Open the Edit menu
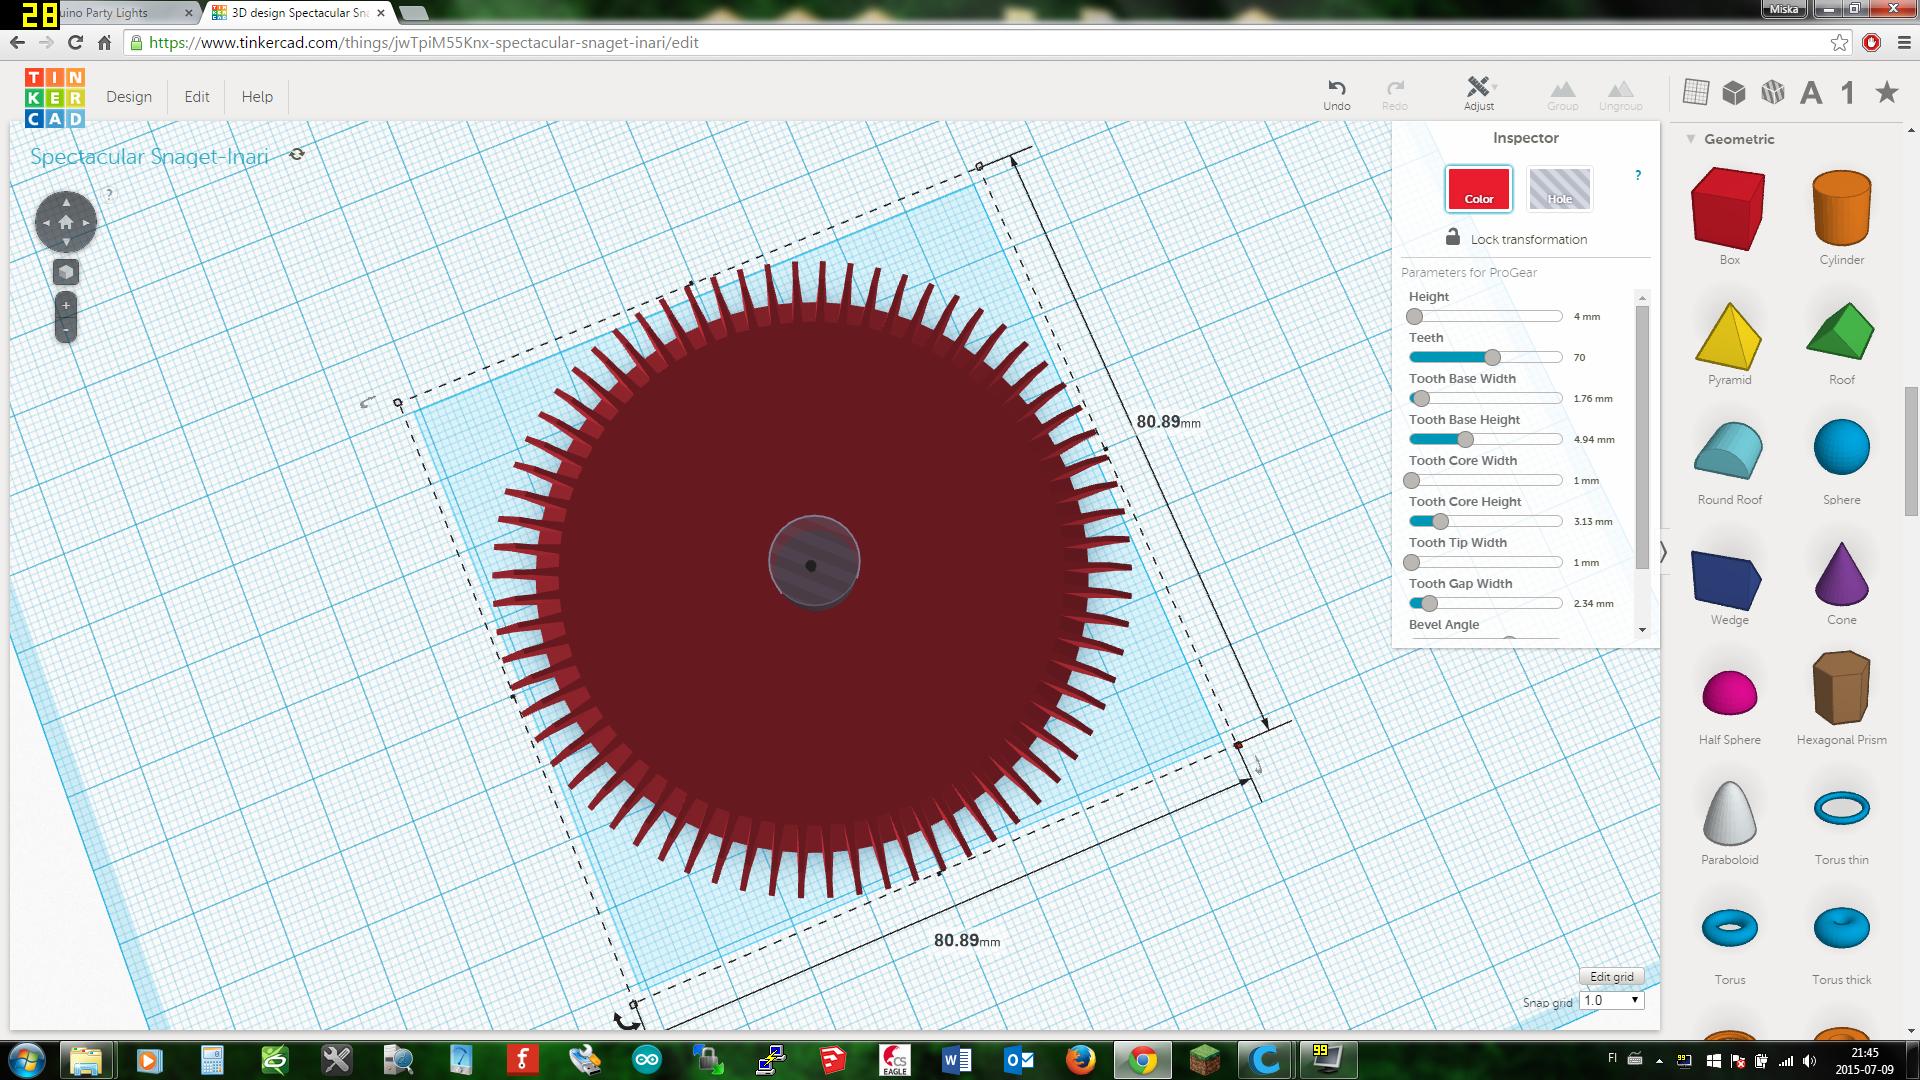 click(197, 96)
